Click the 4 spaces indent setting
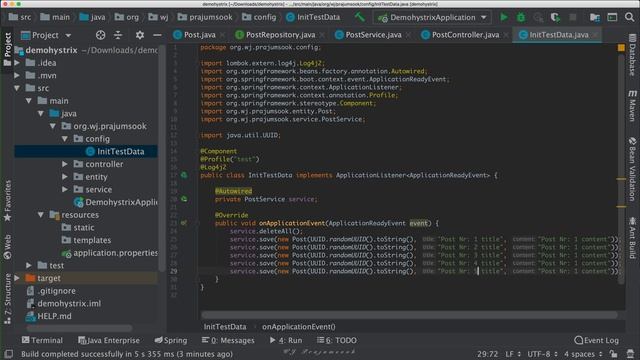Image resolution: width=640 pixels, height=360 pixels. (583, 354)
